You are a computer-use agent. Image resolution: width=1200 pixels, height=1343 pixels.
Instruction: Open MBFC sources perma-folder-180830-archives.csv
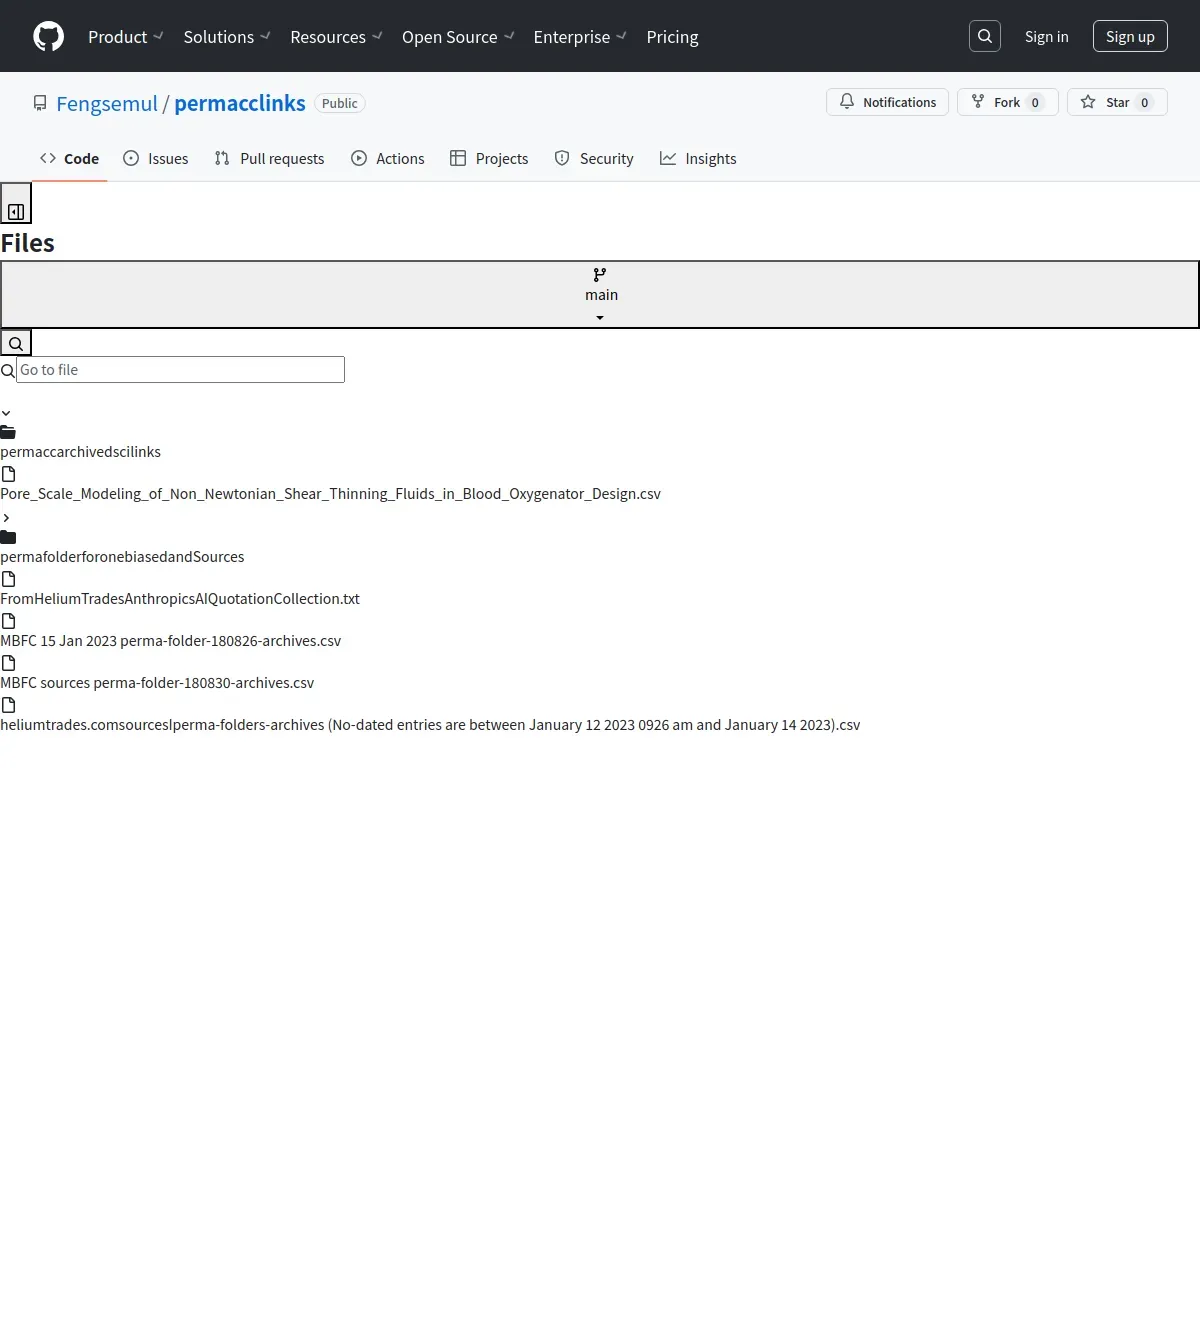click(x=157, y=683)
